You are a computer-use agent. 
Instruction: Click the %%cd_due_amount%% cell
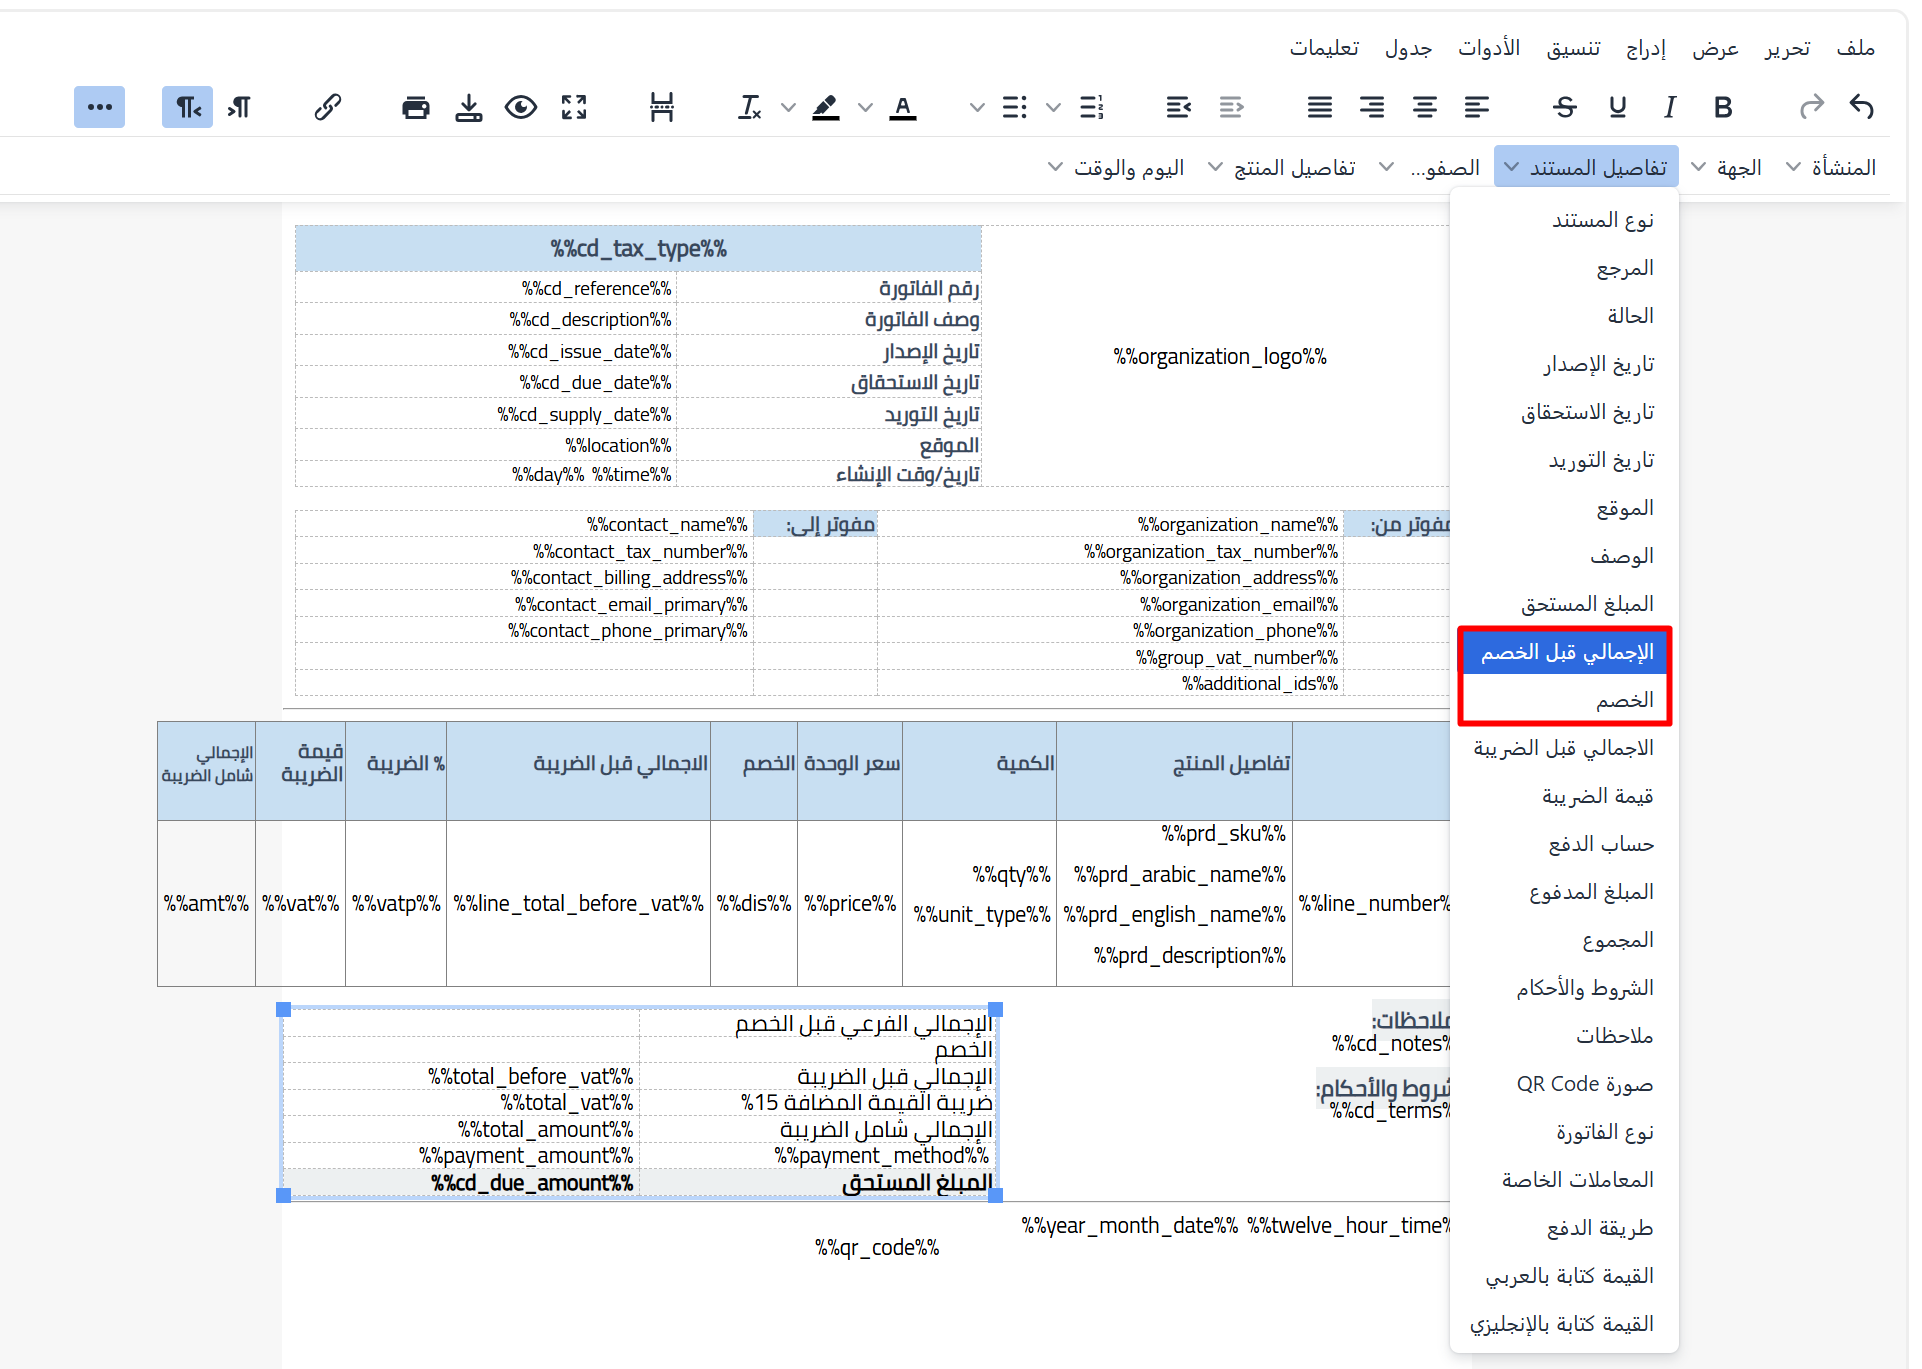click(462, 1183)
